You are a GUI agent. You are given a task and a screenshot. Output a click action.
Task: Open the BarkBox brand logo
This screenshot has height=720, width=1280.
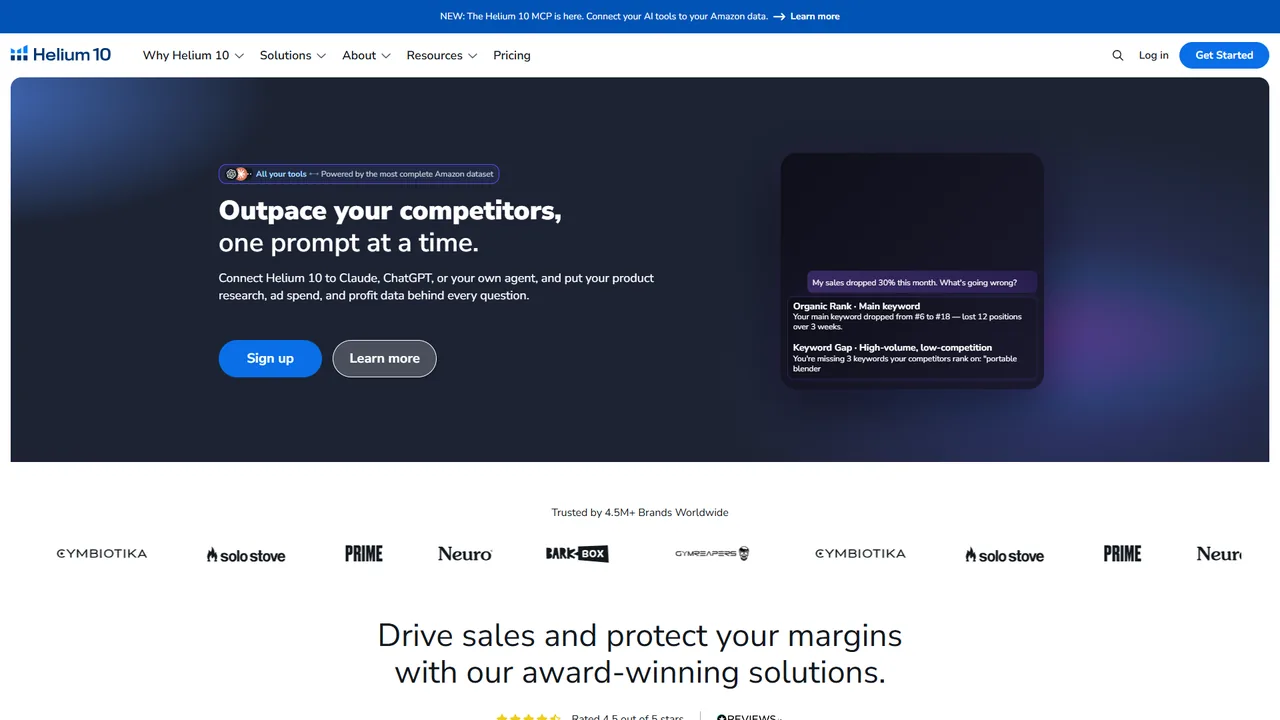(x=577, y=553)
